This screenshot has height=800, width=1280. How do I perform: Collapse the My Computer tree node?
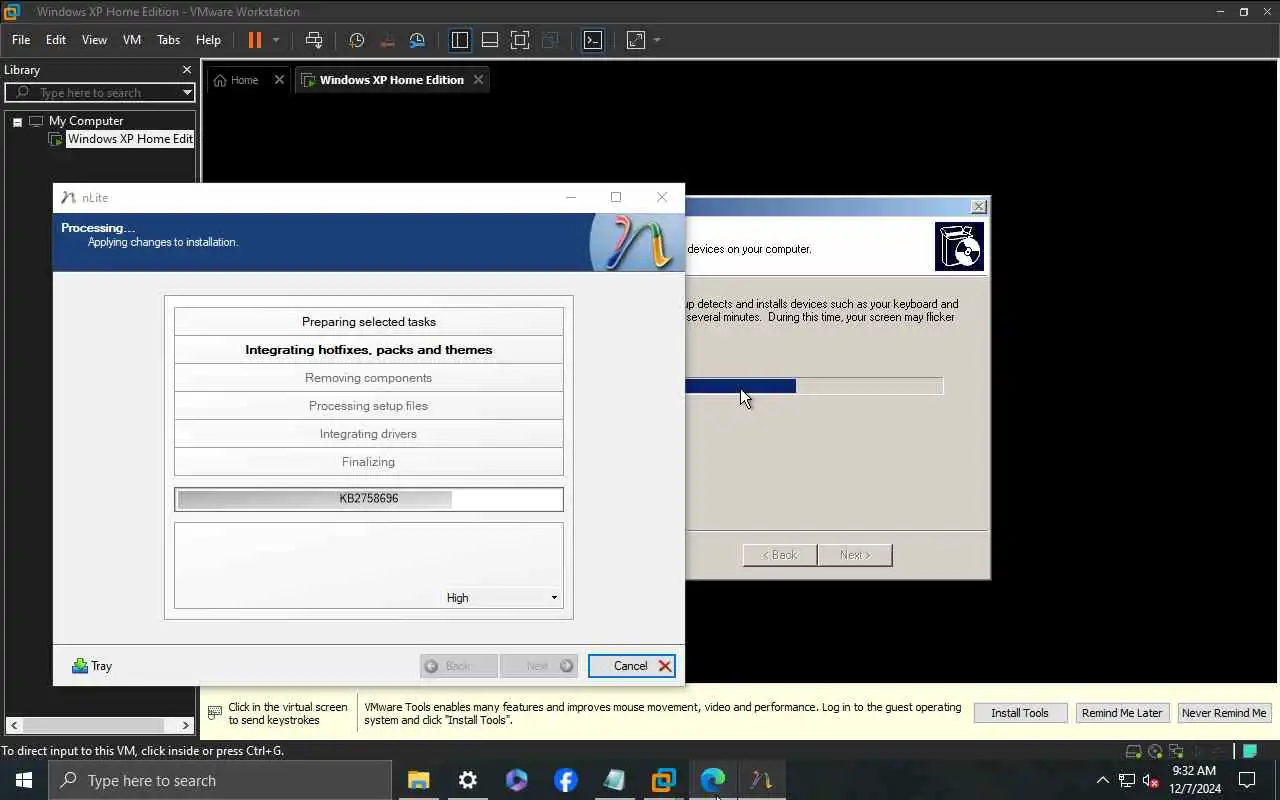[17, 121]
